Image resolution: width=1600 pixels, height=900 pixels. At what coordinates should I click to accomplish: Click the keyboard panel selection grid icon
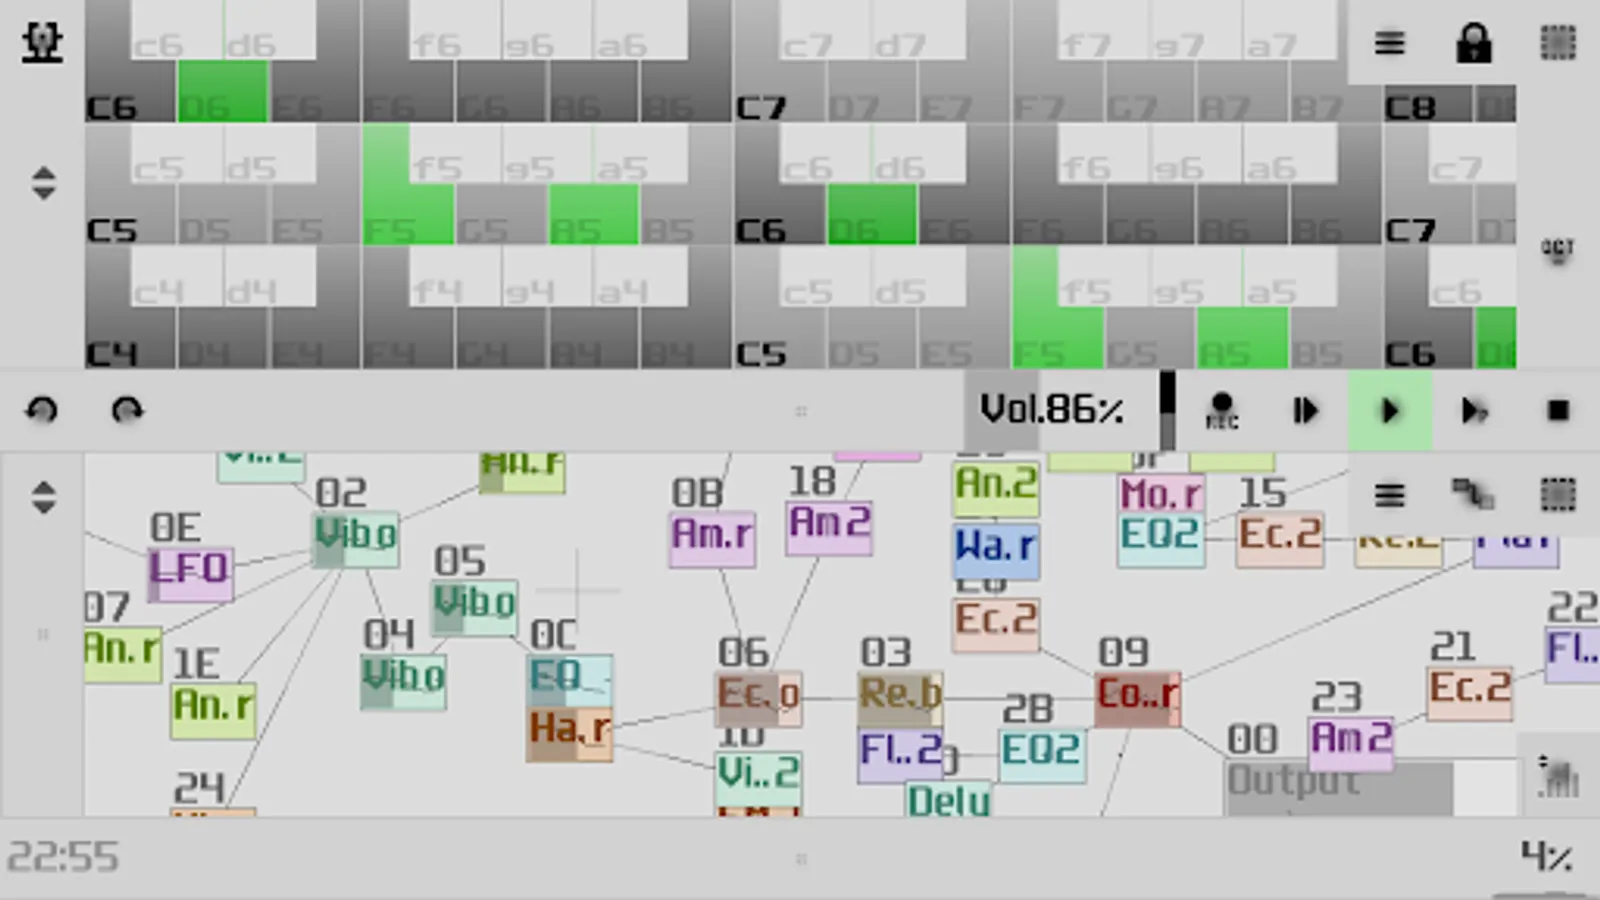[x=1557, y=43]
